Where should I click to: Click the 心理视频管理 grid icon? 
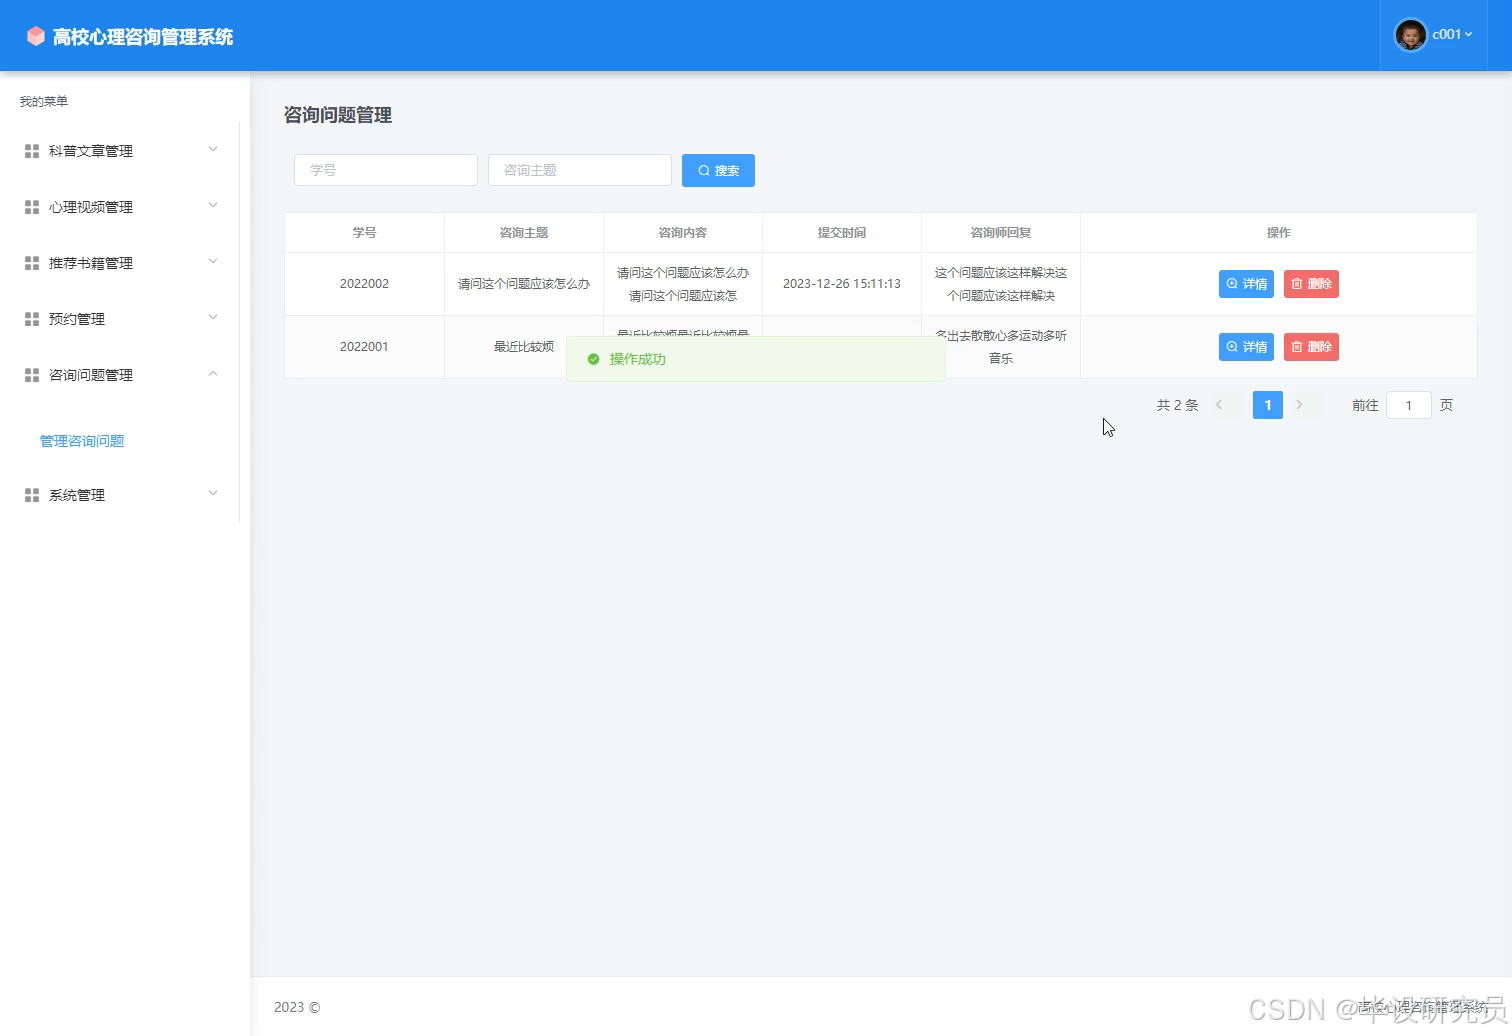tap(32, 207)
